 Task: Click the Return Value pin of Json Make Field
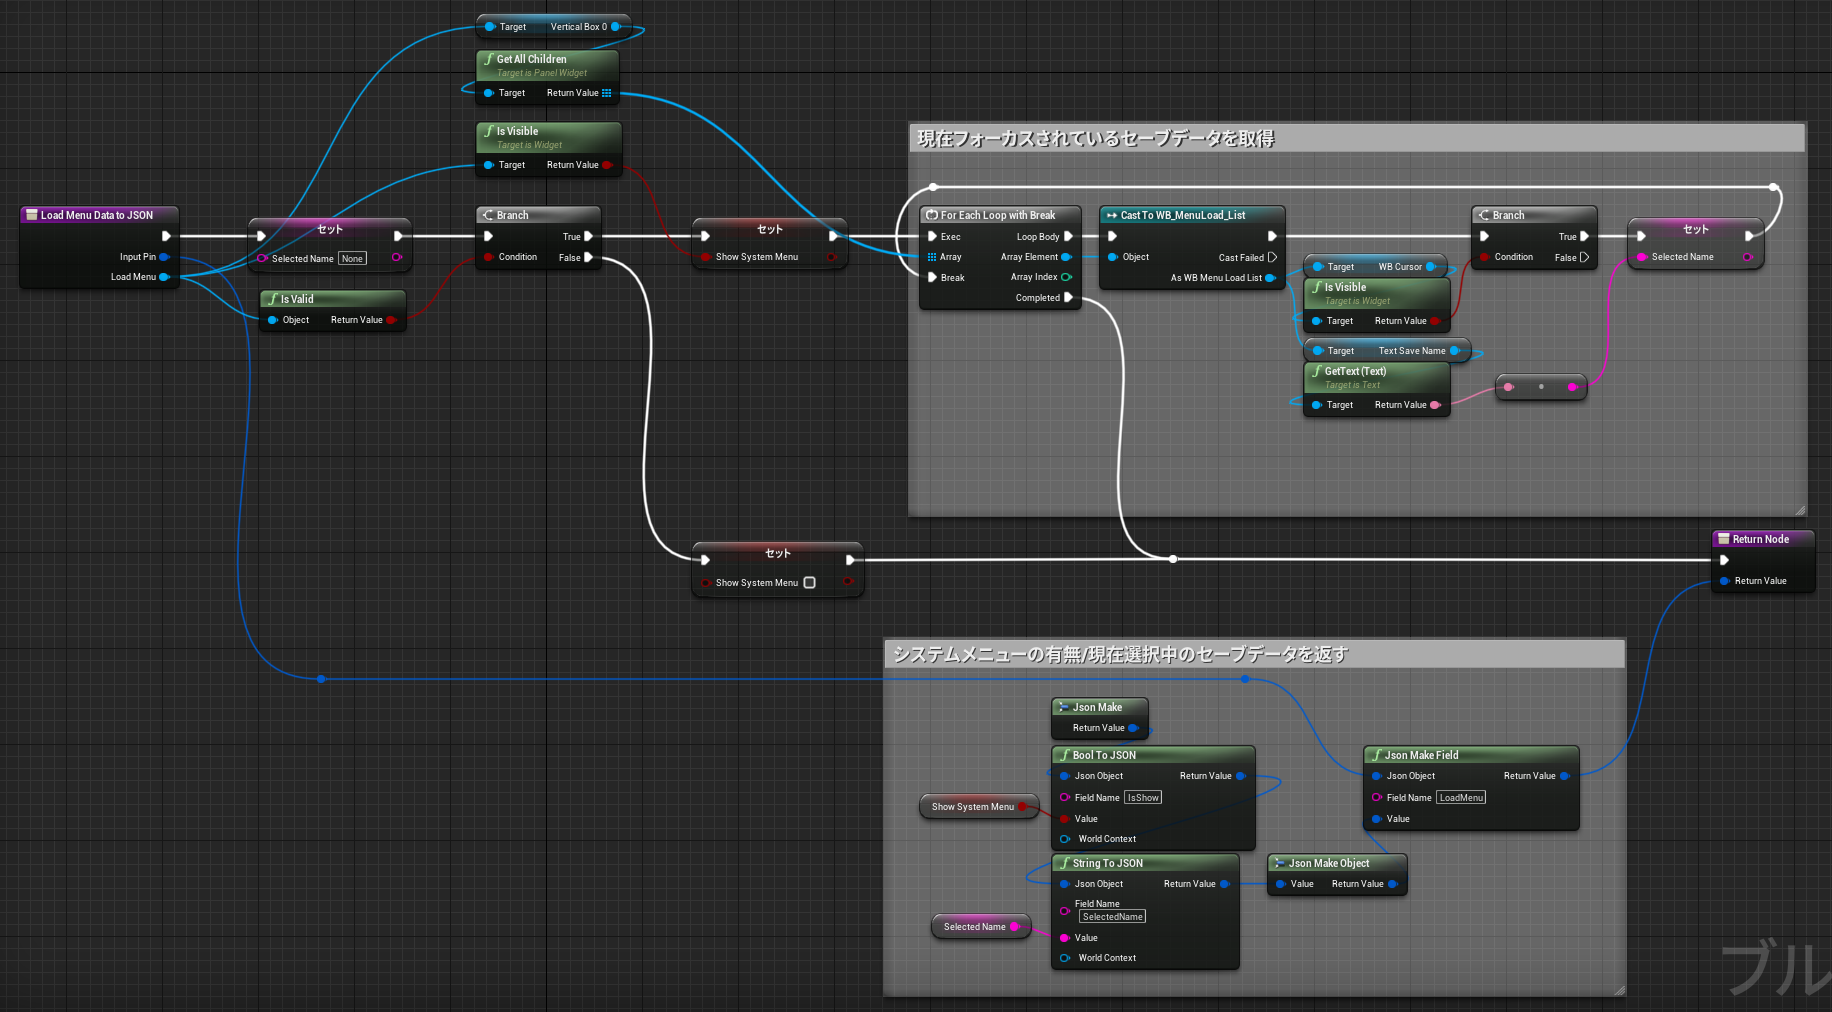coord(1564,776)
